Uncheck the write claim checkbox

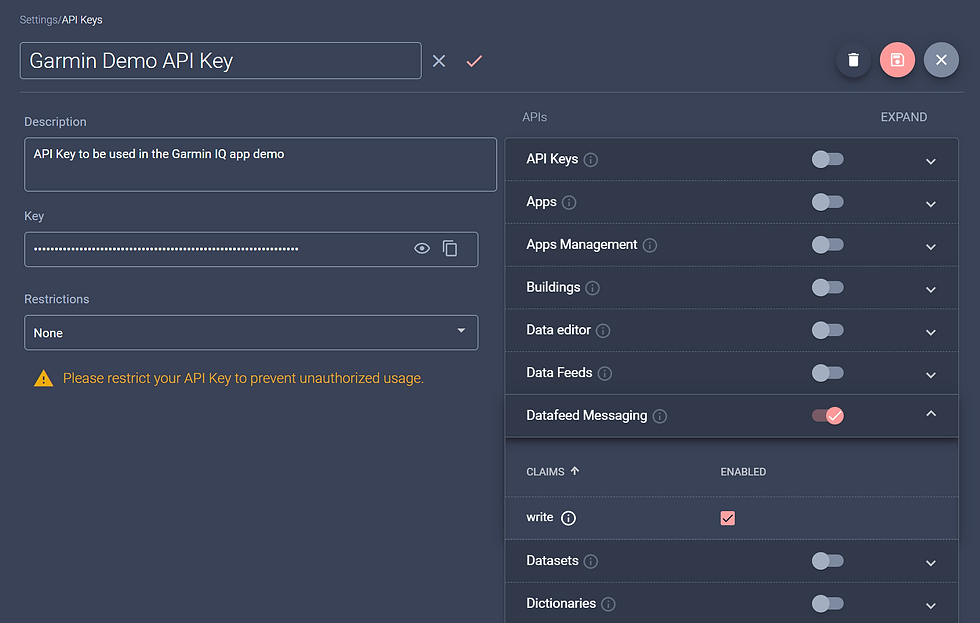pyautogui.click(x=728, y=518)
